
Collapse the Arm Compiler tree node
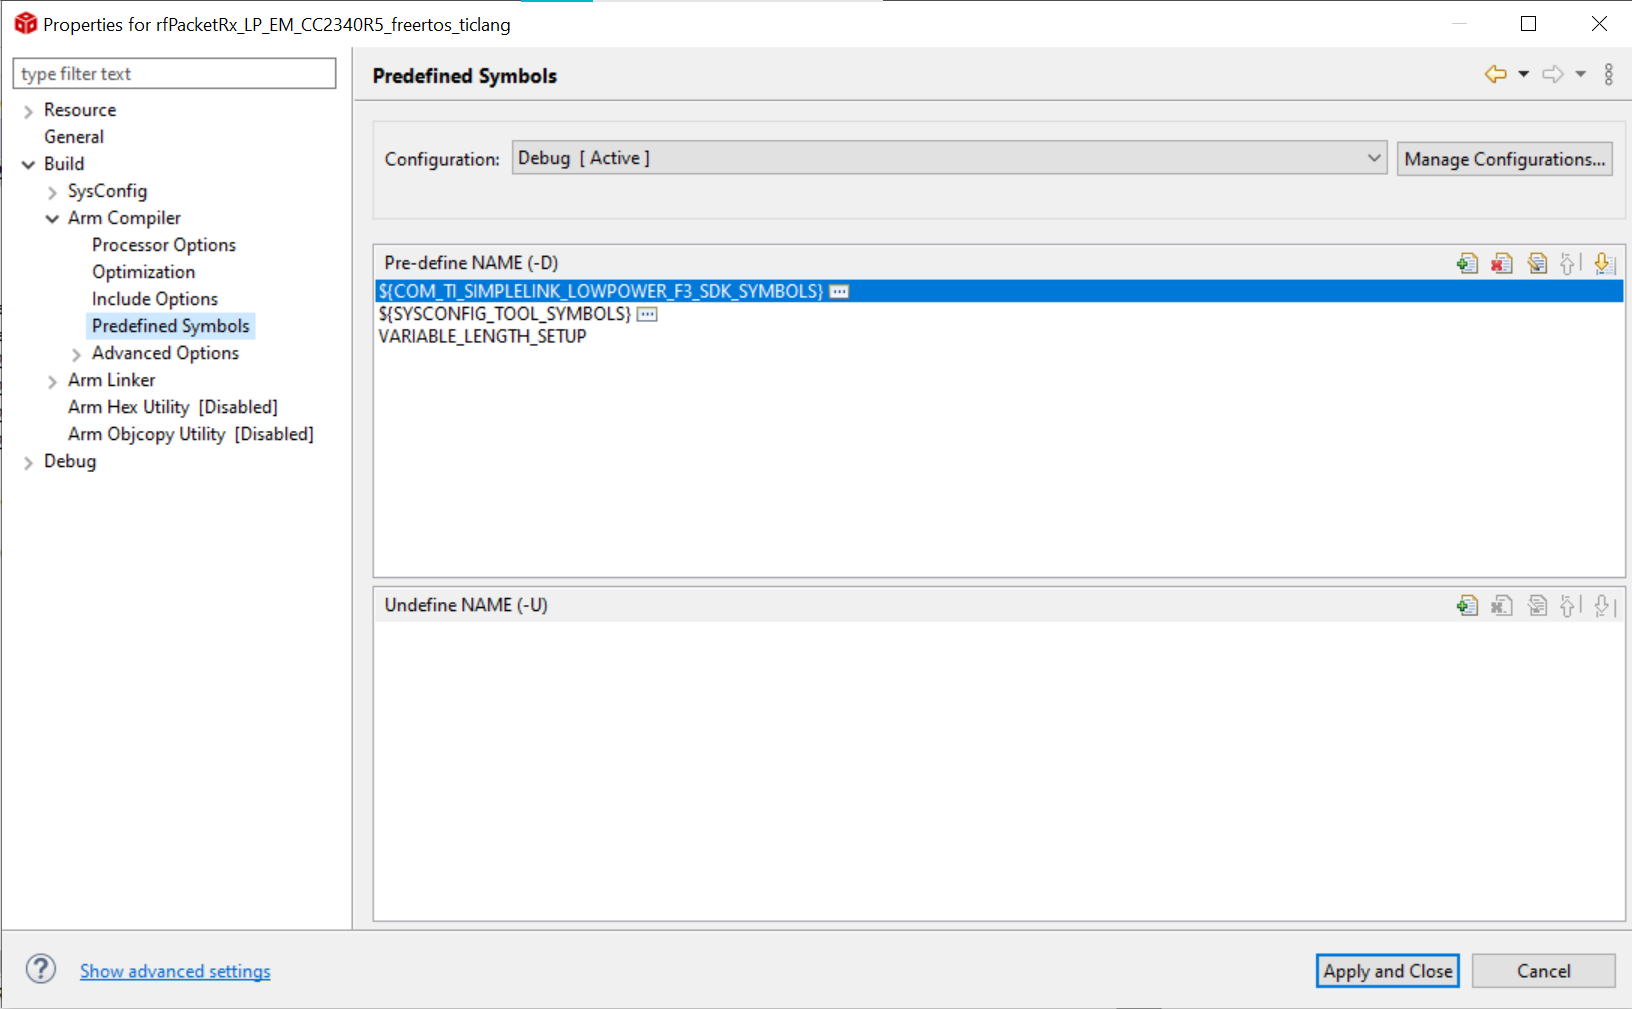click(52, 219)
